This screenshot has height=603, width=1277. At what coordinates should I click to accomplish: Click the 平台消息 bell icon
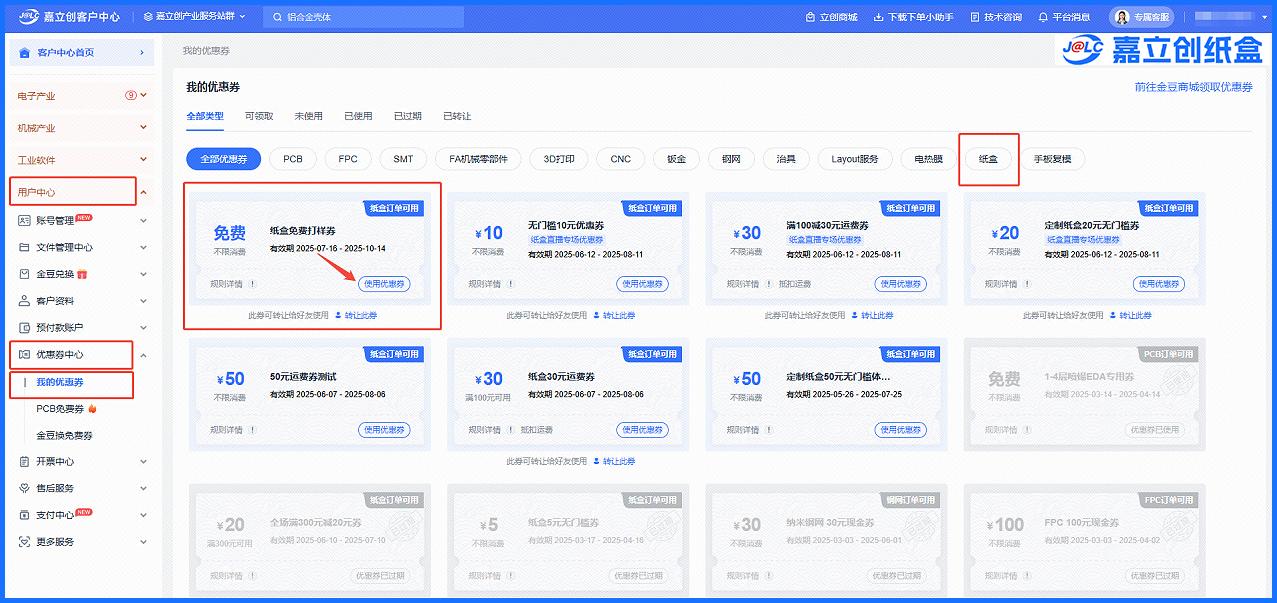pyautogui.click(x=1043, y=17)
